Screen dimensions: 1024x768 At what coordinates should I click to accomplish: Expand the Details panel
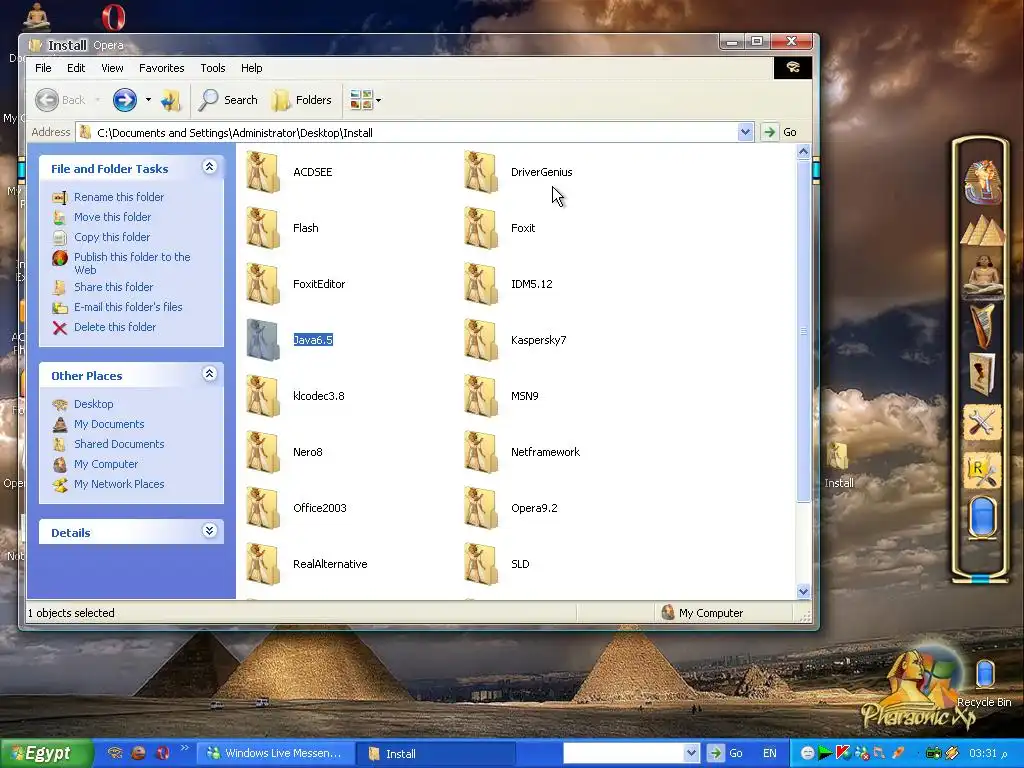tap(209, 530)
